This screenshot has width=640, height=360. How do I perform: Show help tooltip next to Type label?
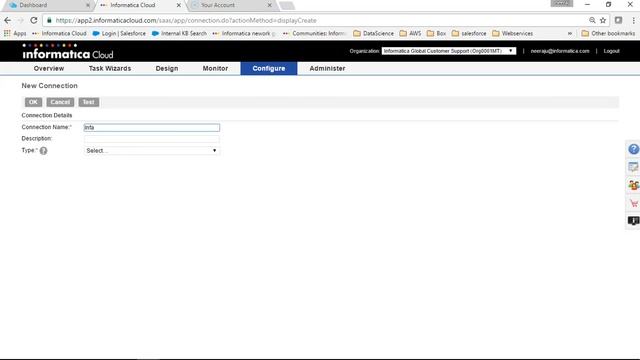(x=43, y=151)
